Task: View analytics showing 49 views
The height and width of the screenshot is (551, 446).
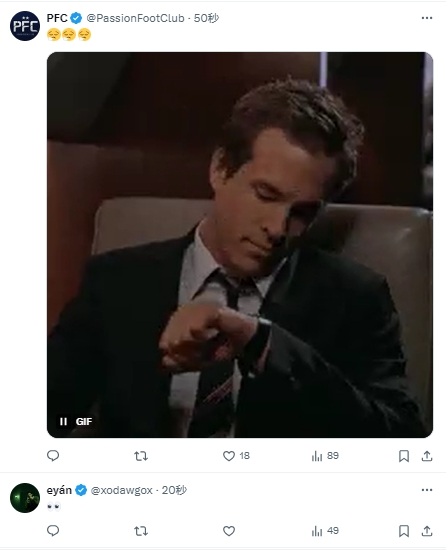Action: [x=325, y=531]
